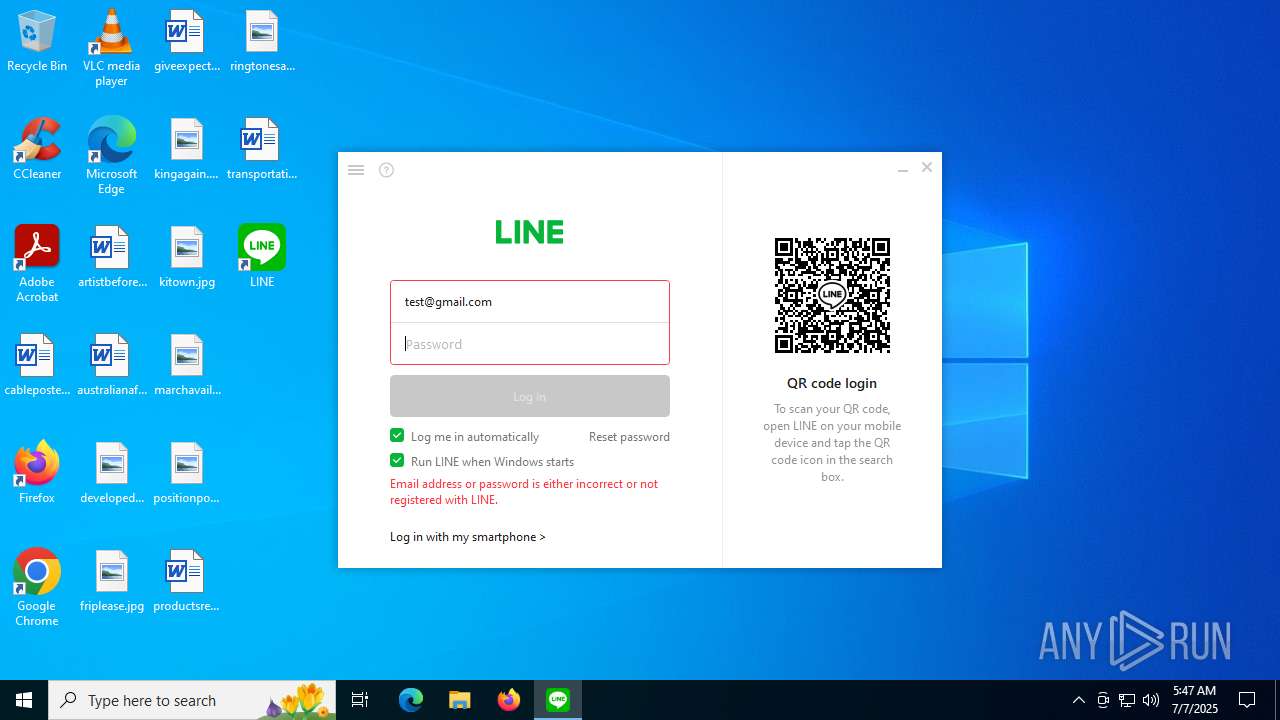The image size is (1280, 720).
Task: Choose Log in with my smartphone
Action: [x=468, y=537]
